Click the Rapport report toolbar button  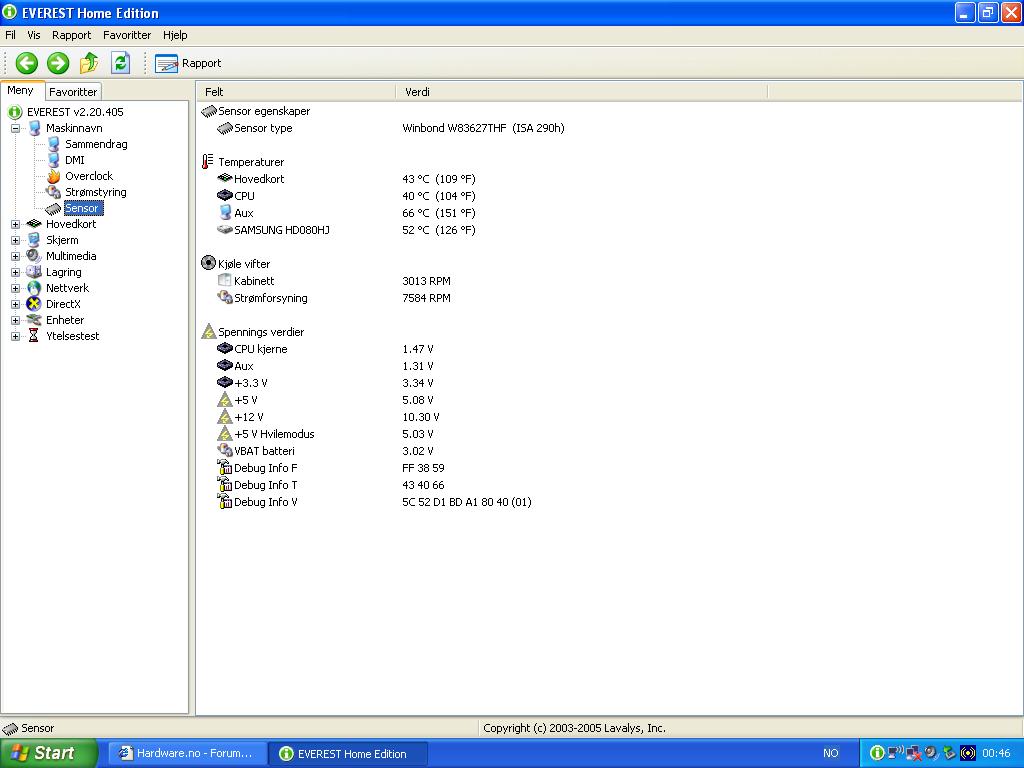188,63
